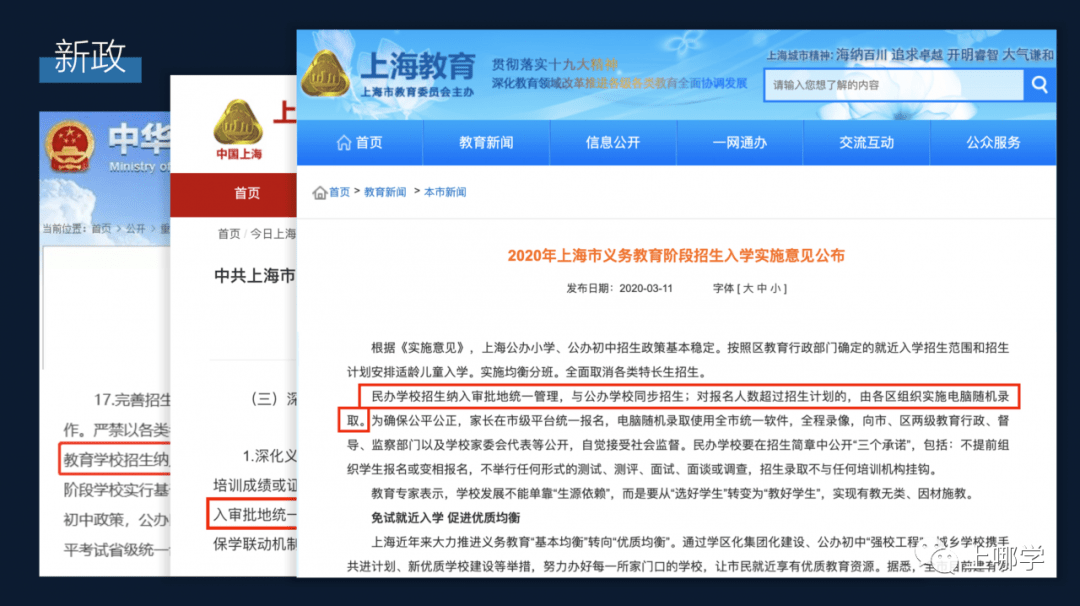Viewport: 1080px width, 606px height.
Task: Click the home icon in the breadcrumb trail
Action: [x=322, y=192]
